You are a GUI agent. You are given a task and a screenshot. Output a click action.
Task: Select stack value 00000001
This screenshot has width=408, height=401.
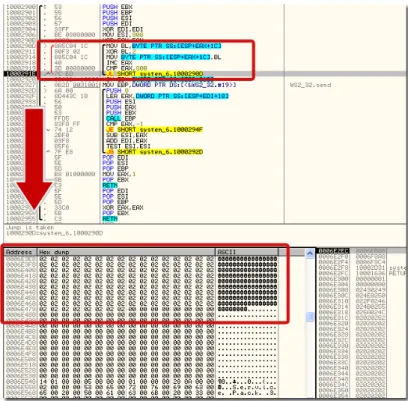[x=370, y=279]
